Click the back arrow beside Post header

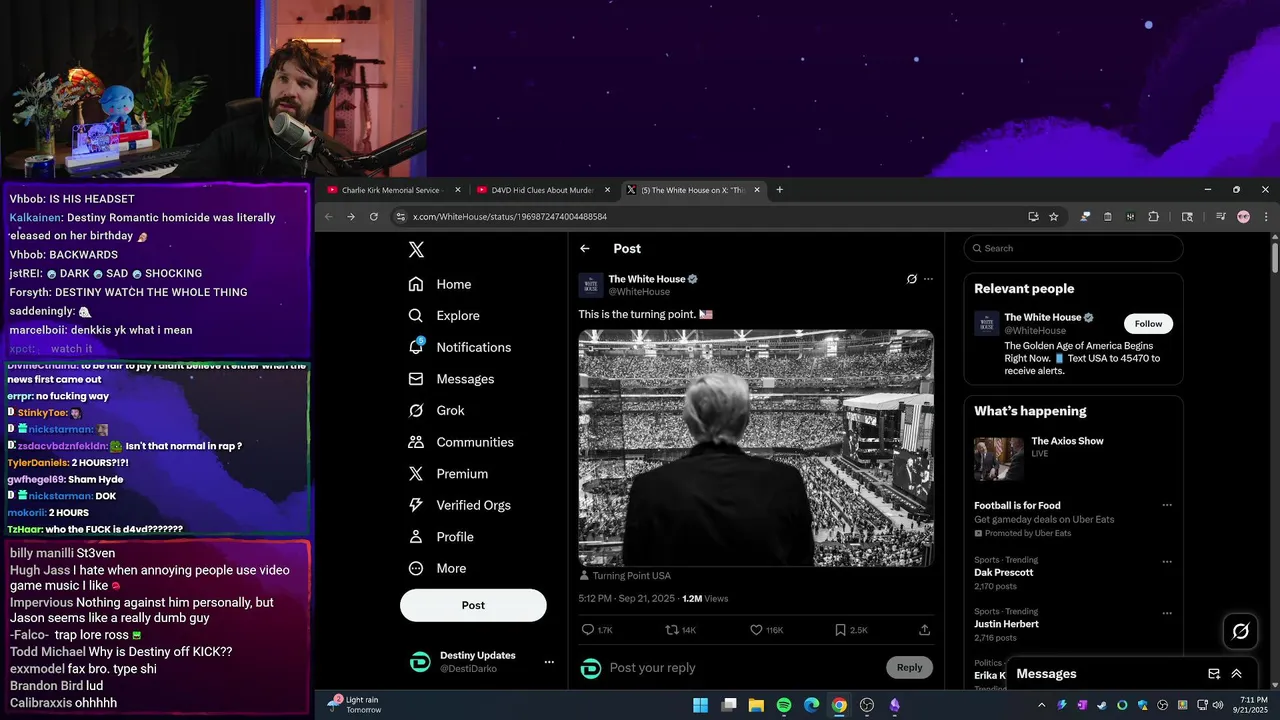585,248
